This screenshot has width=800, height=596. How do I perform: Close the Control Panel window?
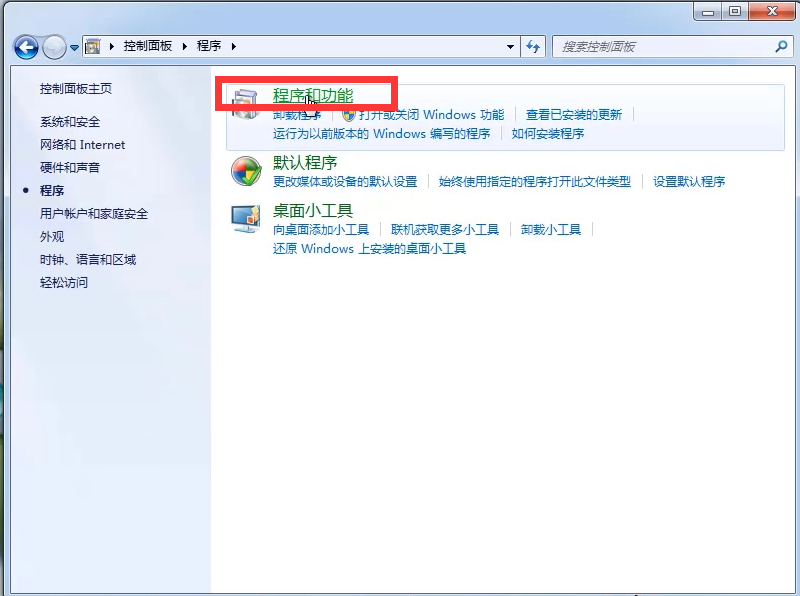click(x=772, y=11)
